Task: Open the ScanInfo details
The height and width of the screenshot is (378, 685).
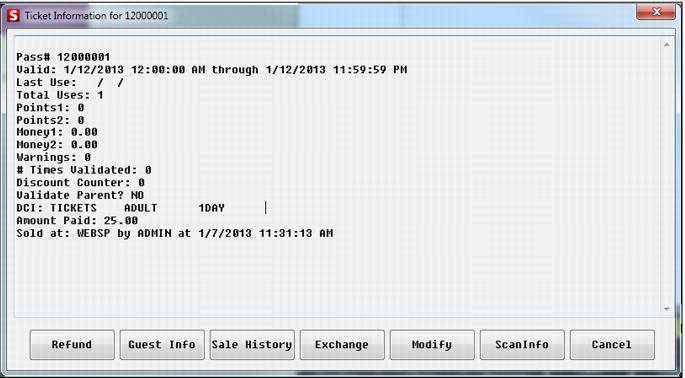Action: 522,344
